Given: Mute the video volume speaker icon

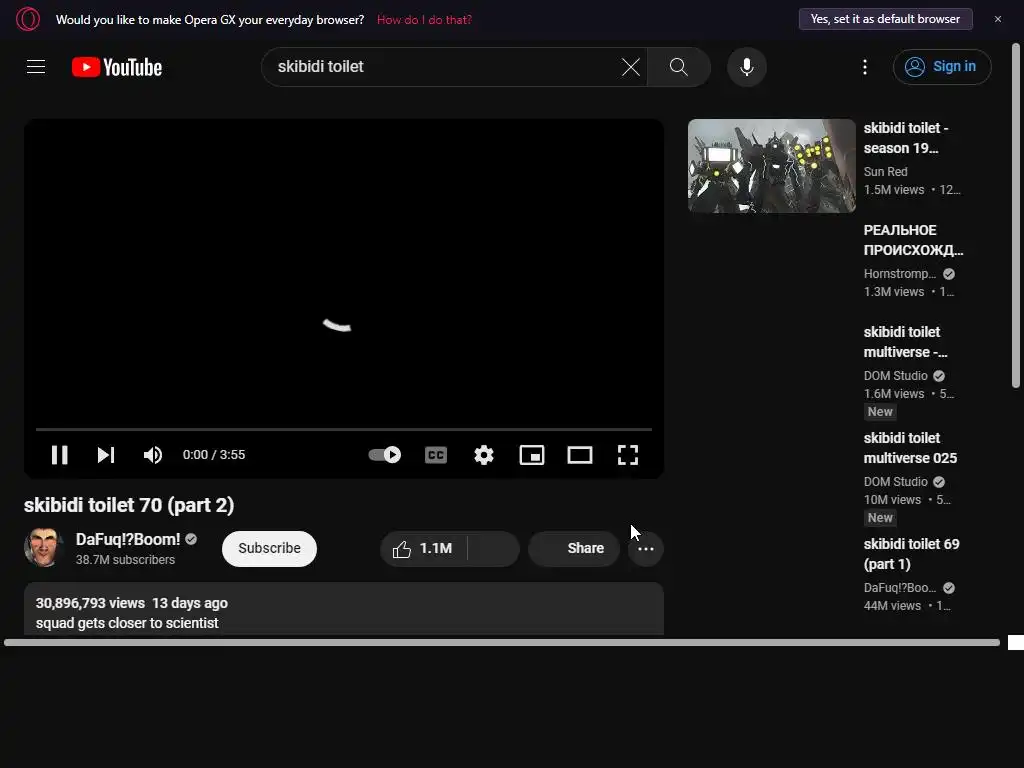Looking at the screenshot, I should click(x=153, y=455).
